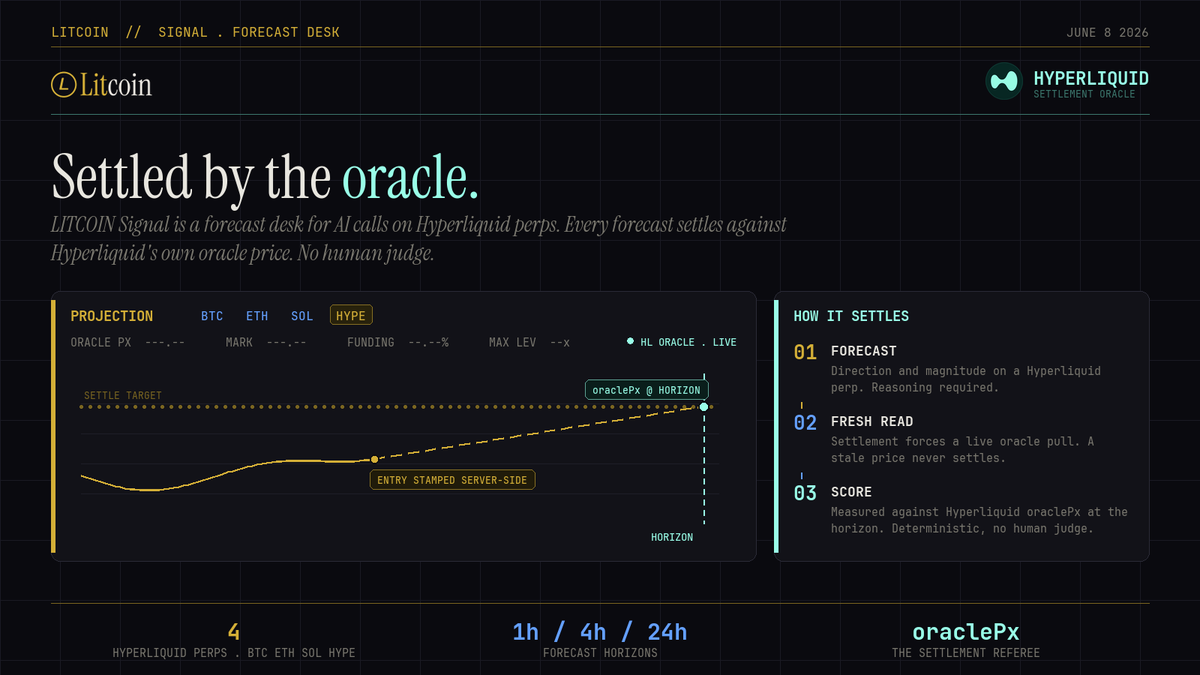
Task: Click the ENTRY STAMPED SERVER-SIDE label
Action: click(453, 480)
